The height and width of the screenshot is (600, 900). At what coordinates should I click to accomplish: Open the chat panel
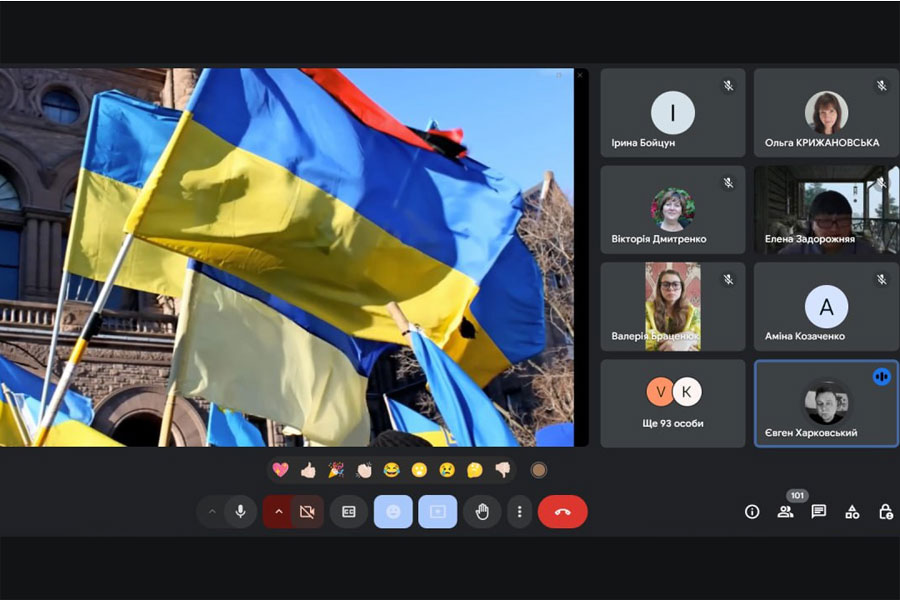tap(819, 511)
